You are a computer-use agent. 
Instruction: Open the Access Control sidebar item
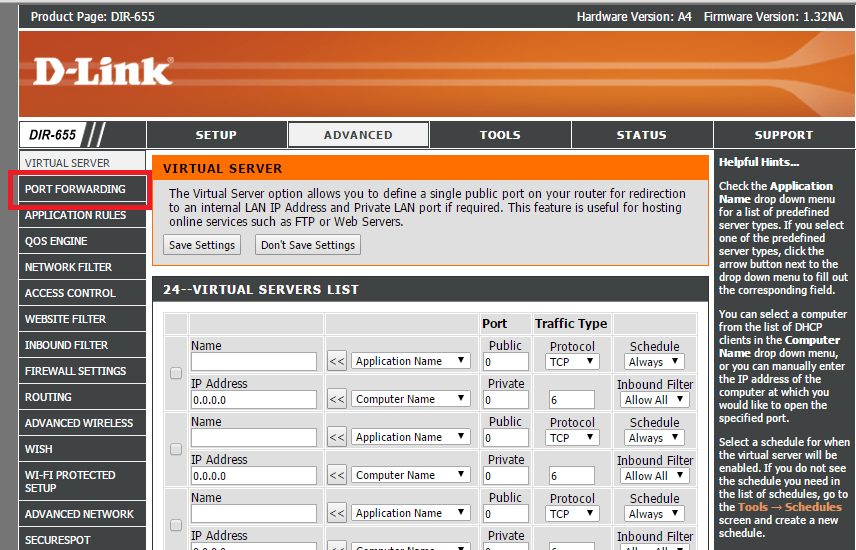click(82, 293)
